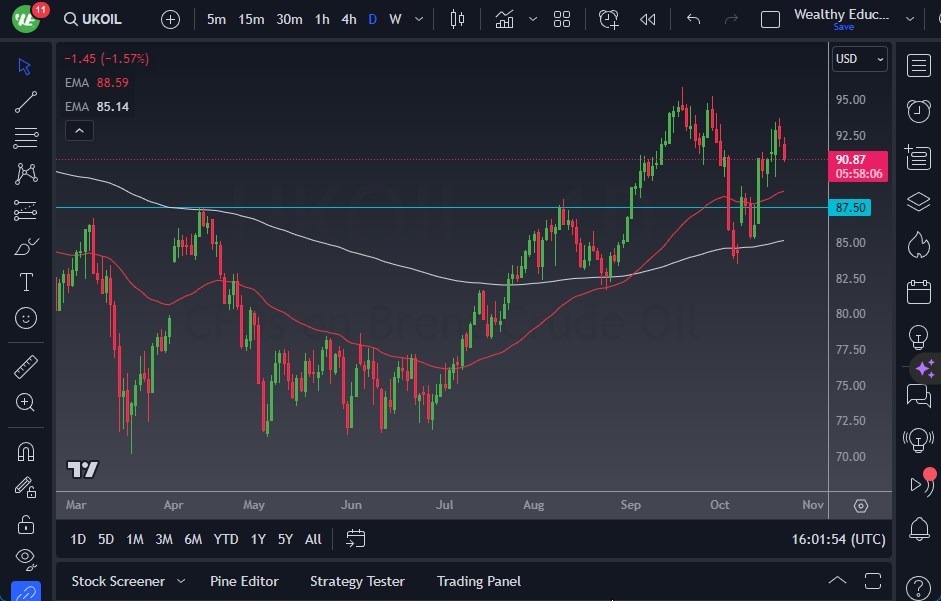
Task: Select the YTD date range
Action: [x=225, y=539]
